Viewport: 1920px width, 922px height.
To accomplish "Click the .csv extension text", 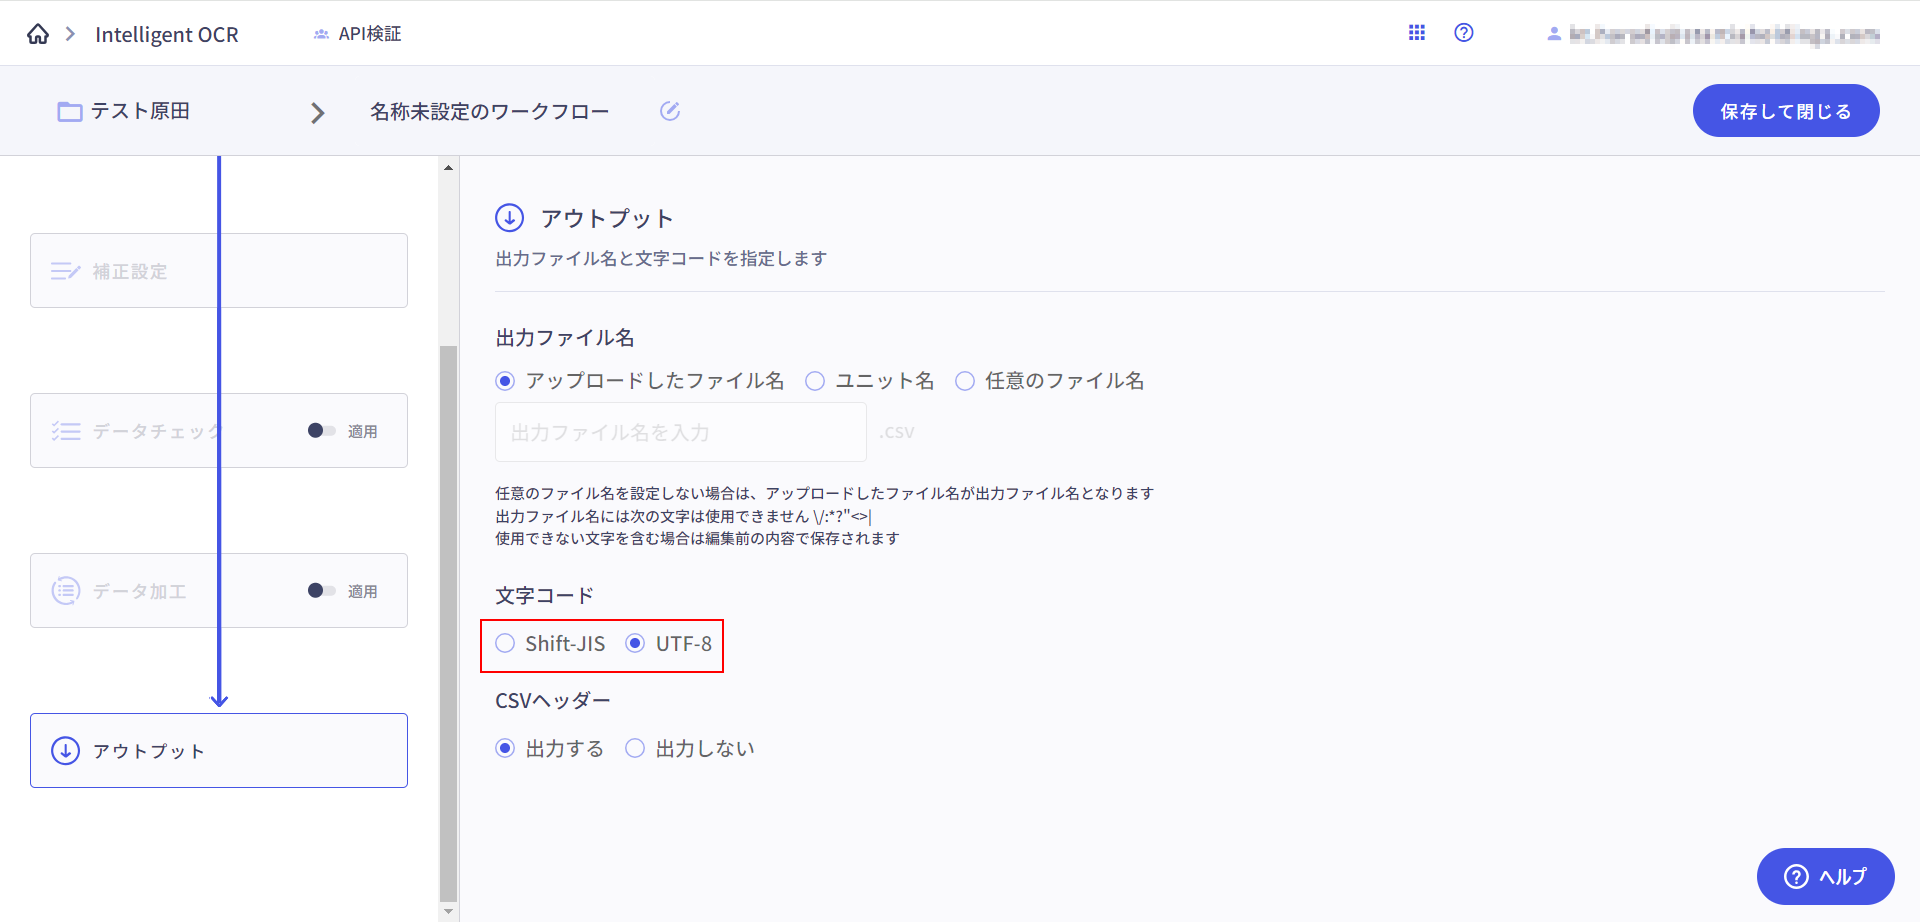I will coord(897,433).
